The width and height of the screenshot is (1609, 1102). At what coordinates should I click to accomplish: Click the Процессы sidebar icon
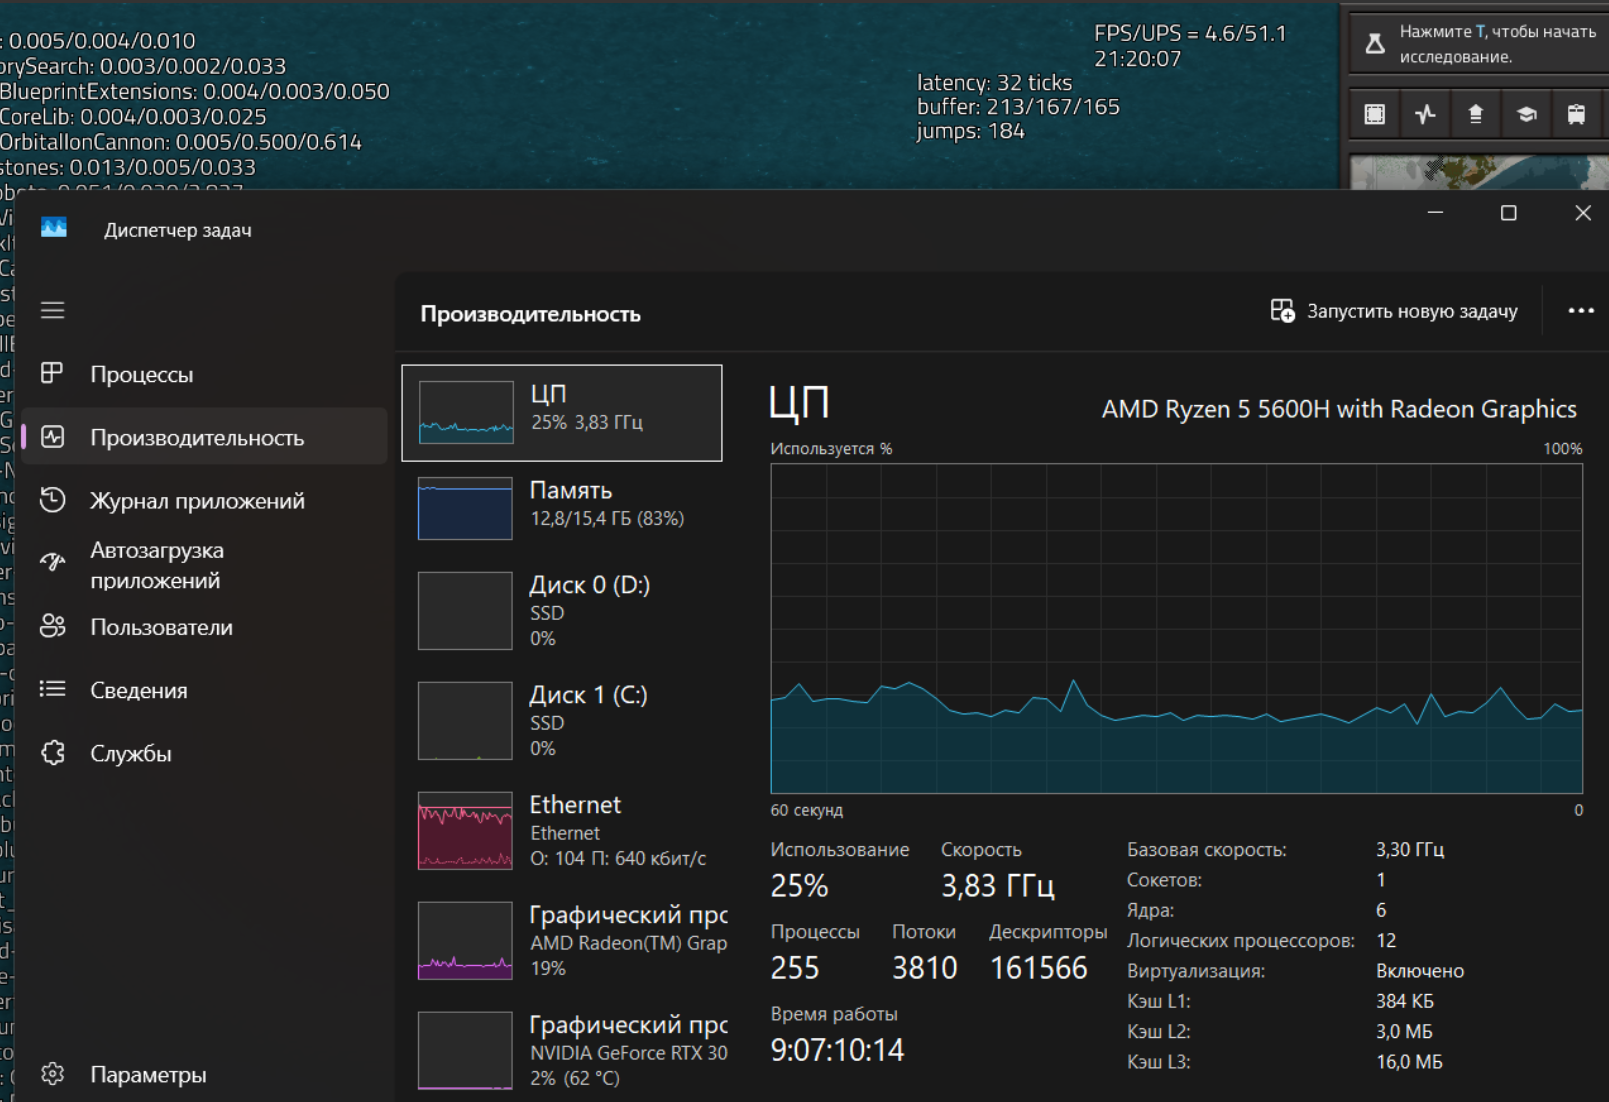(x=52, y=374)
